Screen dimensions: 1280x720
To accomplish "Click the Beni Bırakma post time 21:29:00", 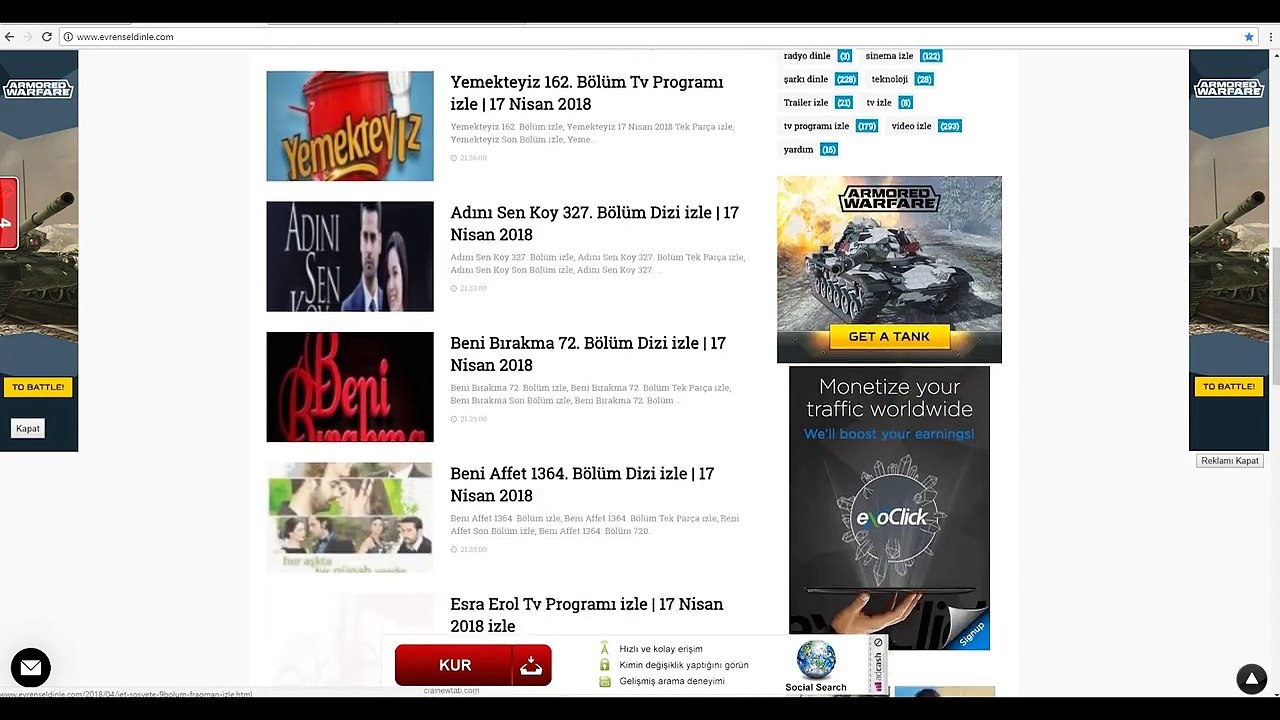I will 469,419.
